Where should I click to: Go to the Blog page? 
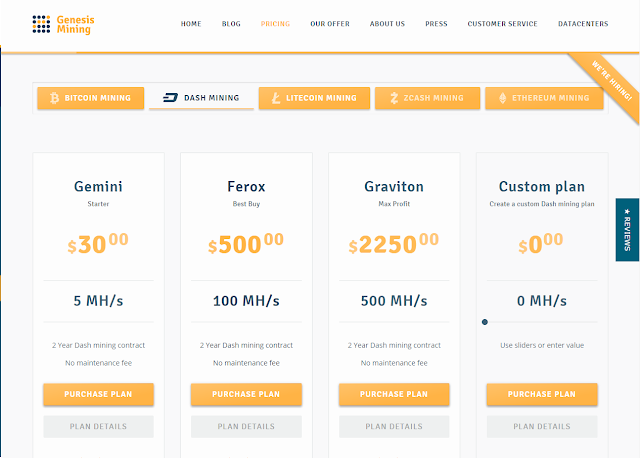(231, 24)
